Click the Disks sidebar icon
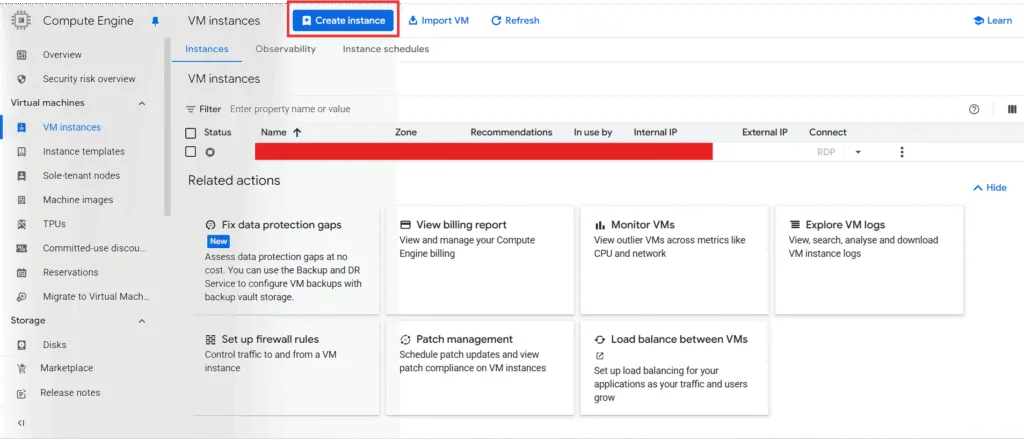Screen dimensions: 1024x439 (22, 345)
